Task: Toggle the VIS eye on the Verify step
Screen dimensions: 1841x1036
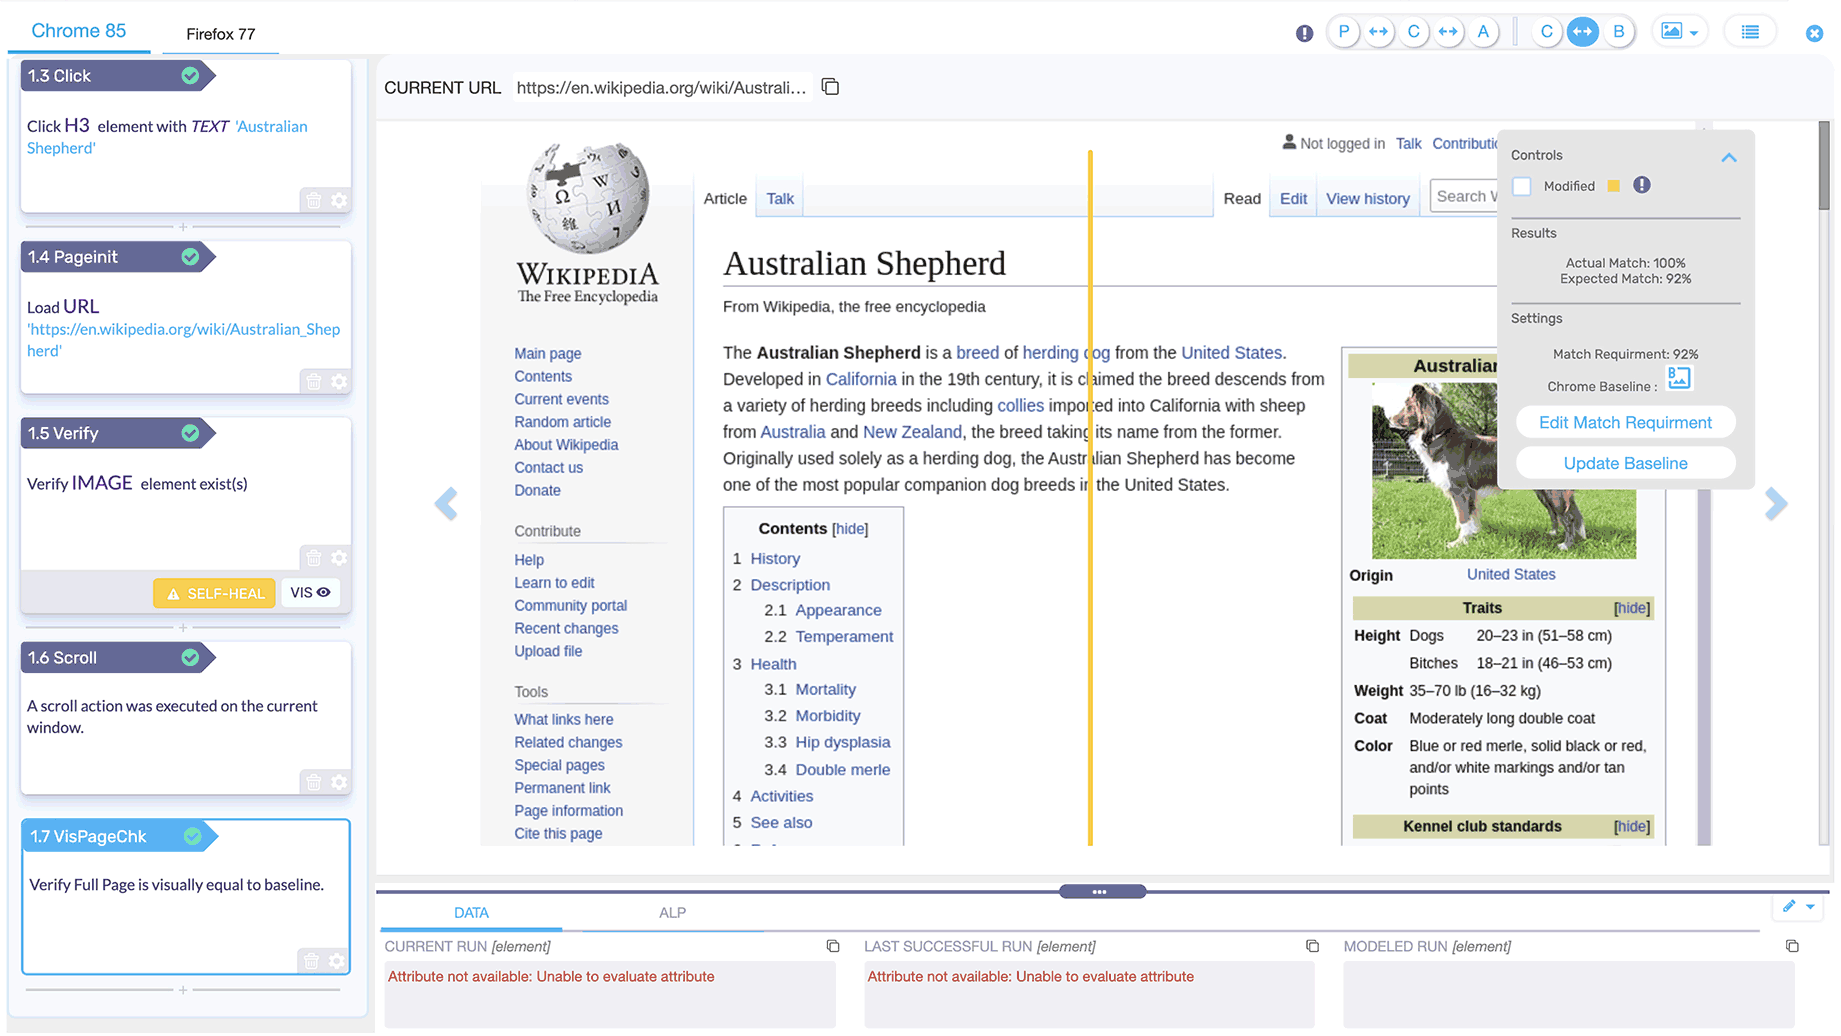Action: pyautogui.click(x=310, y=592)
